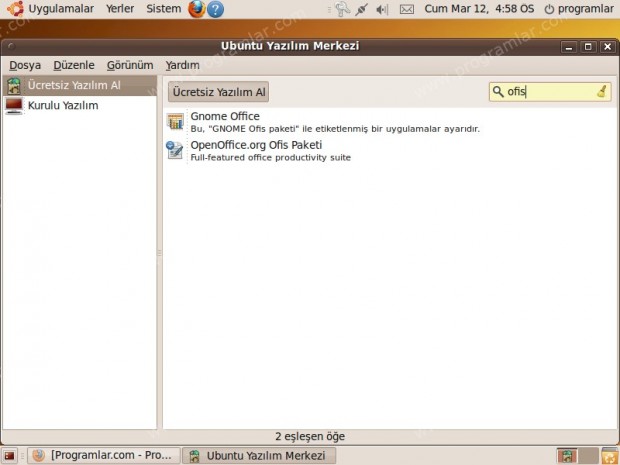This screenshot has height=465, width=620.
Task: Clear search with the broom icon
Action: pyautogui.click(x=602, y=91)
